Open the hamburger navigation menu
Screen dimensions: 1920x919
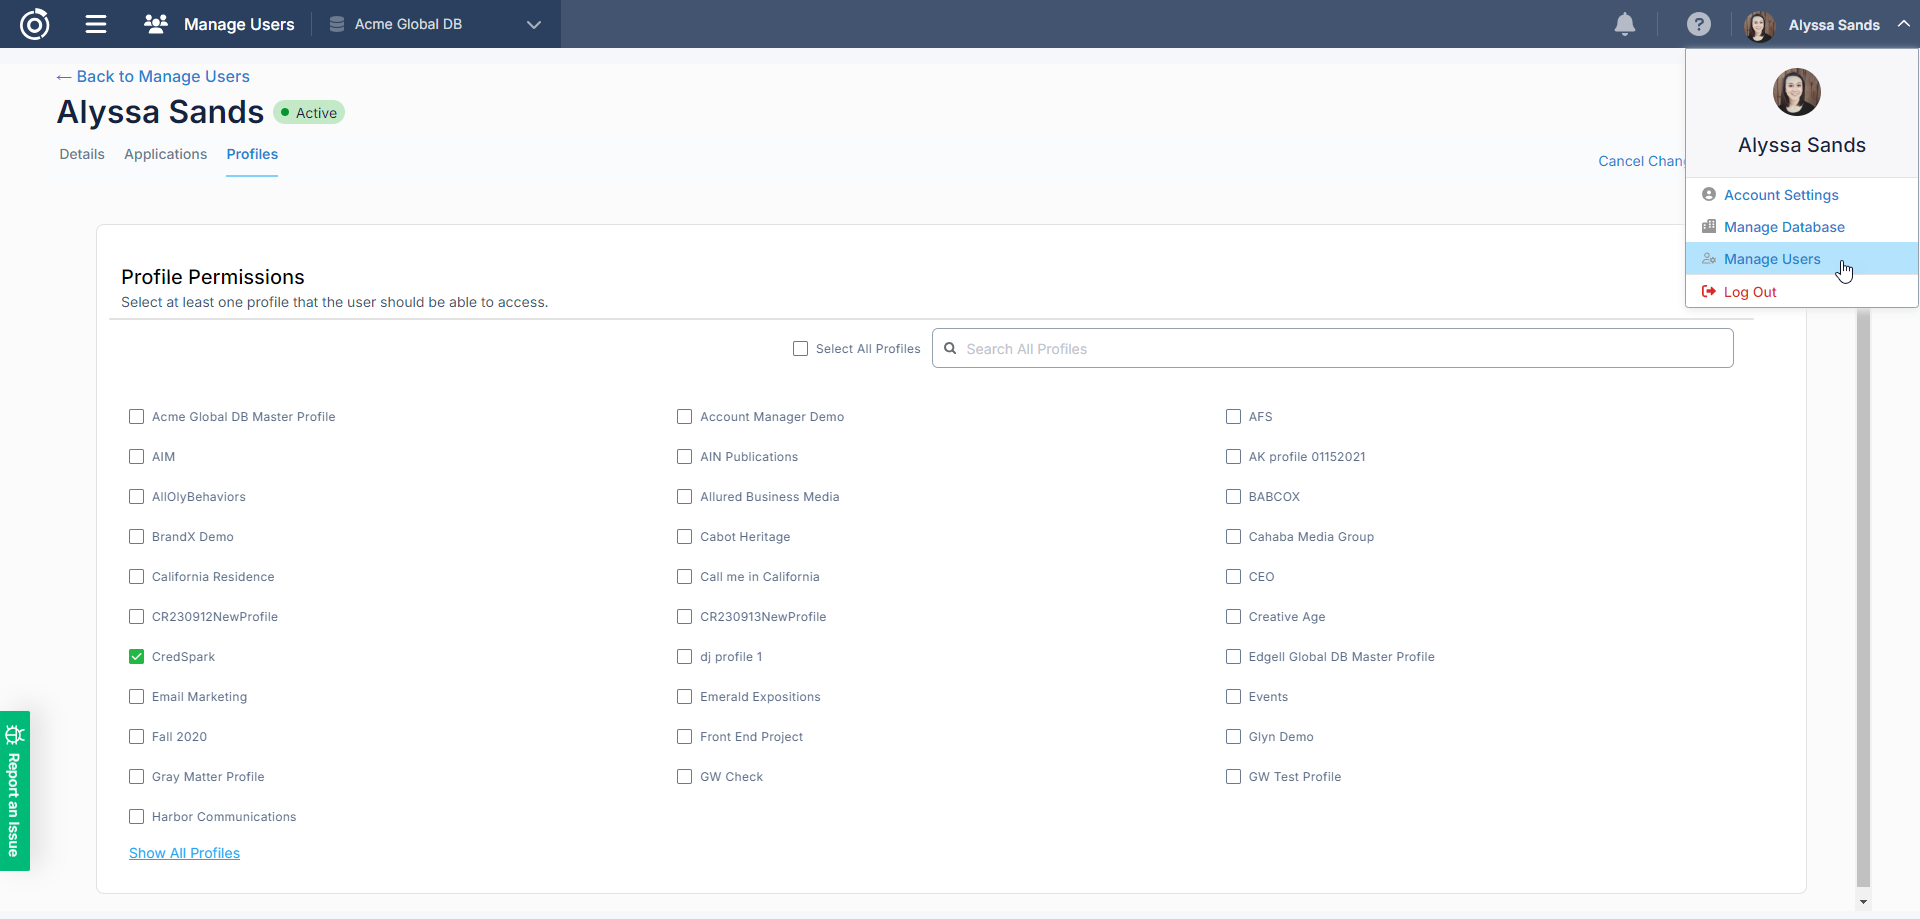tap(96, 24)
